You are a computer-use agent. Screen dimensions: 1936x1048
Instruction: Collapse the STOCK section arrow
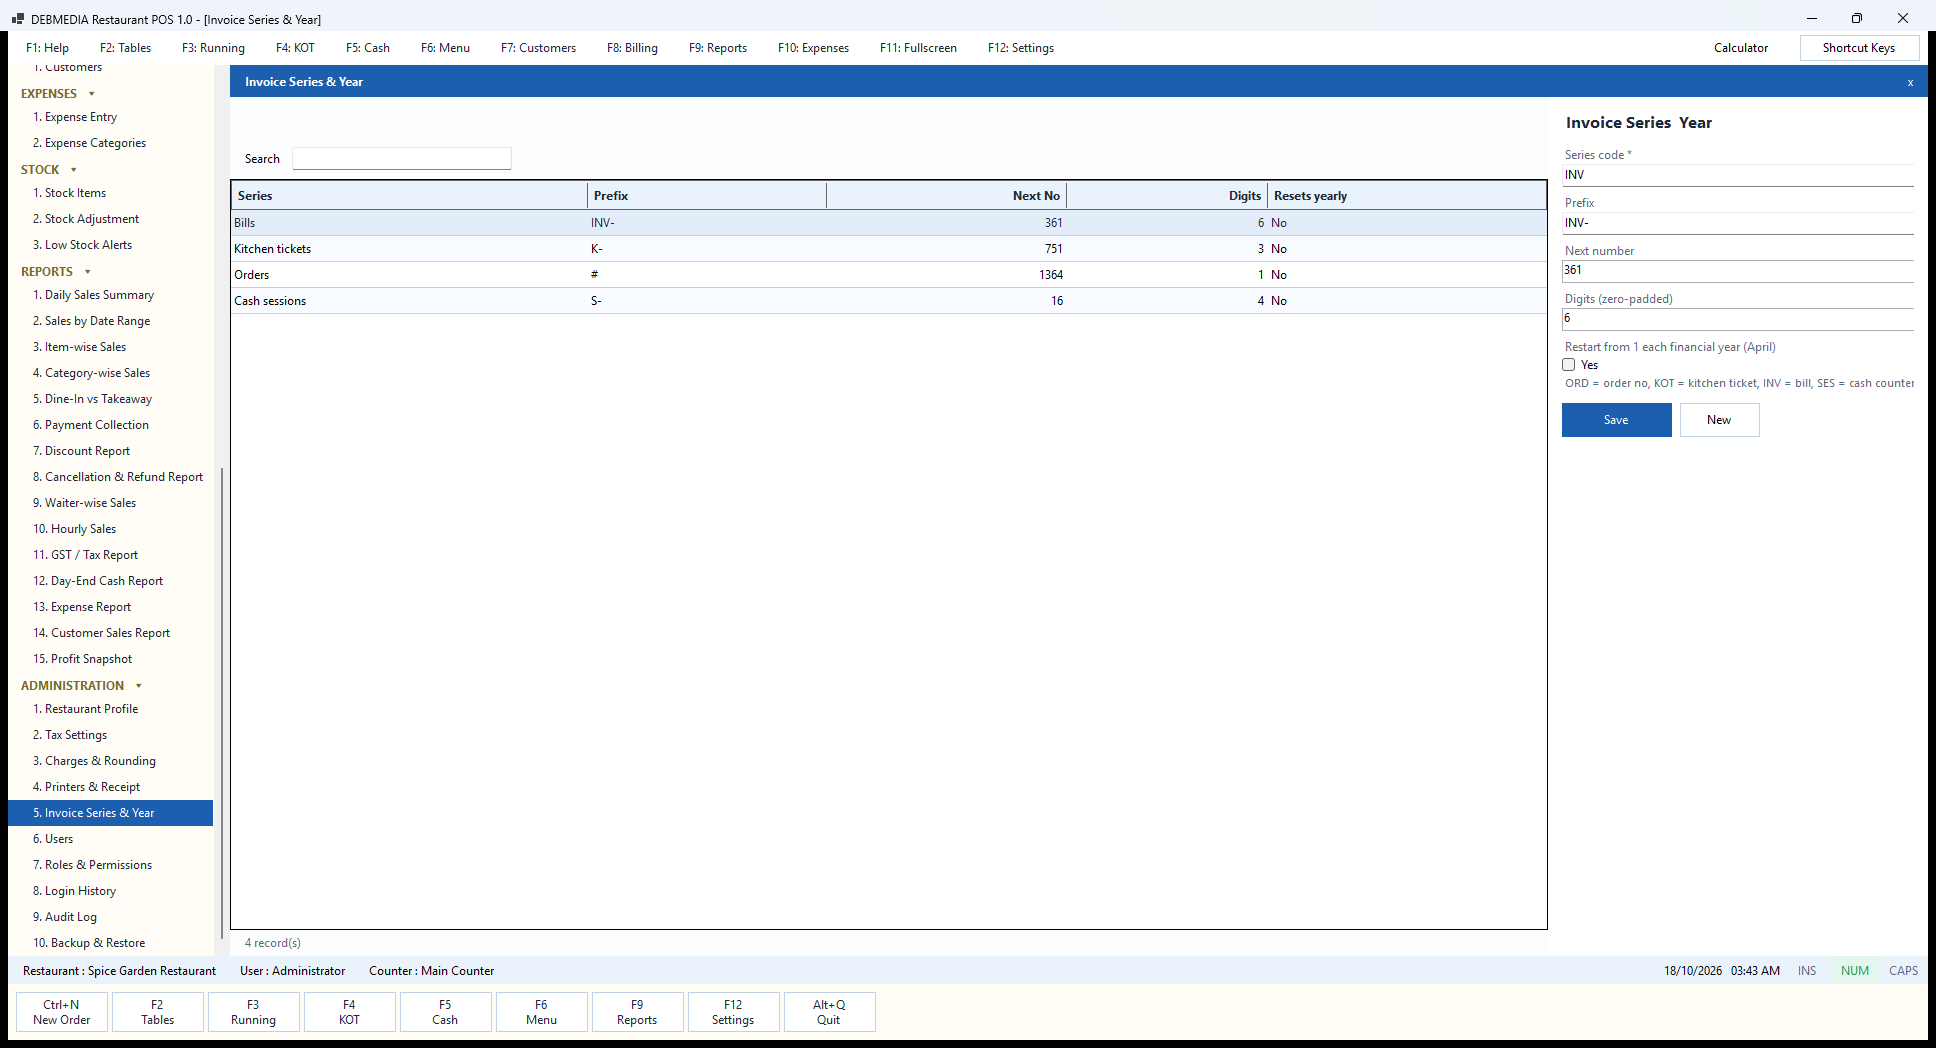73,170
